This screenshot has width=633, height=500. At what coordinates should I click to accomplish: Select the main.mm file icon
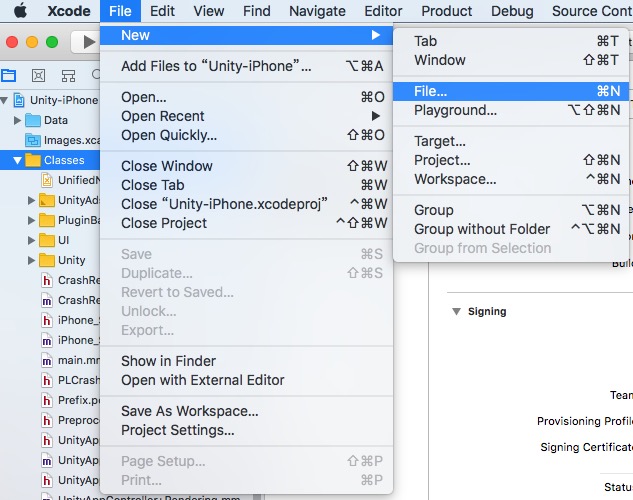(x=47, y=360)
